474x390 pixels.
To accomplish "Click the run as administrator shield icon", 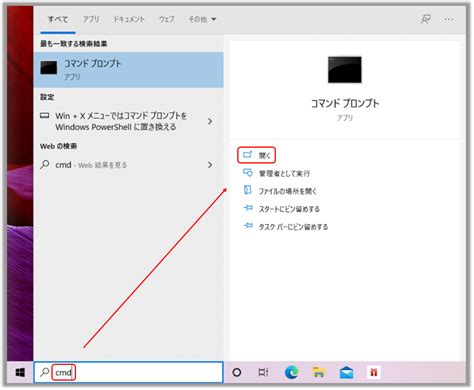I will [248, 173].
